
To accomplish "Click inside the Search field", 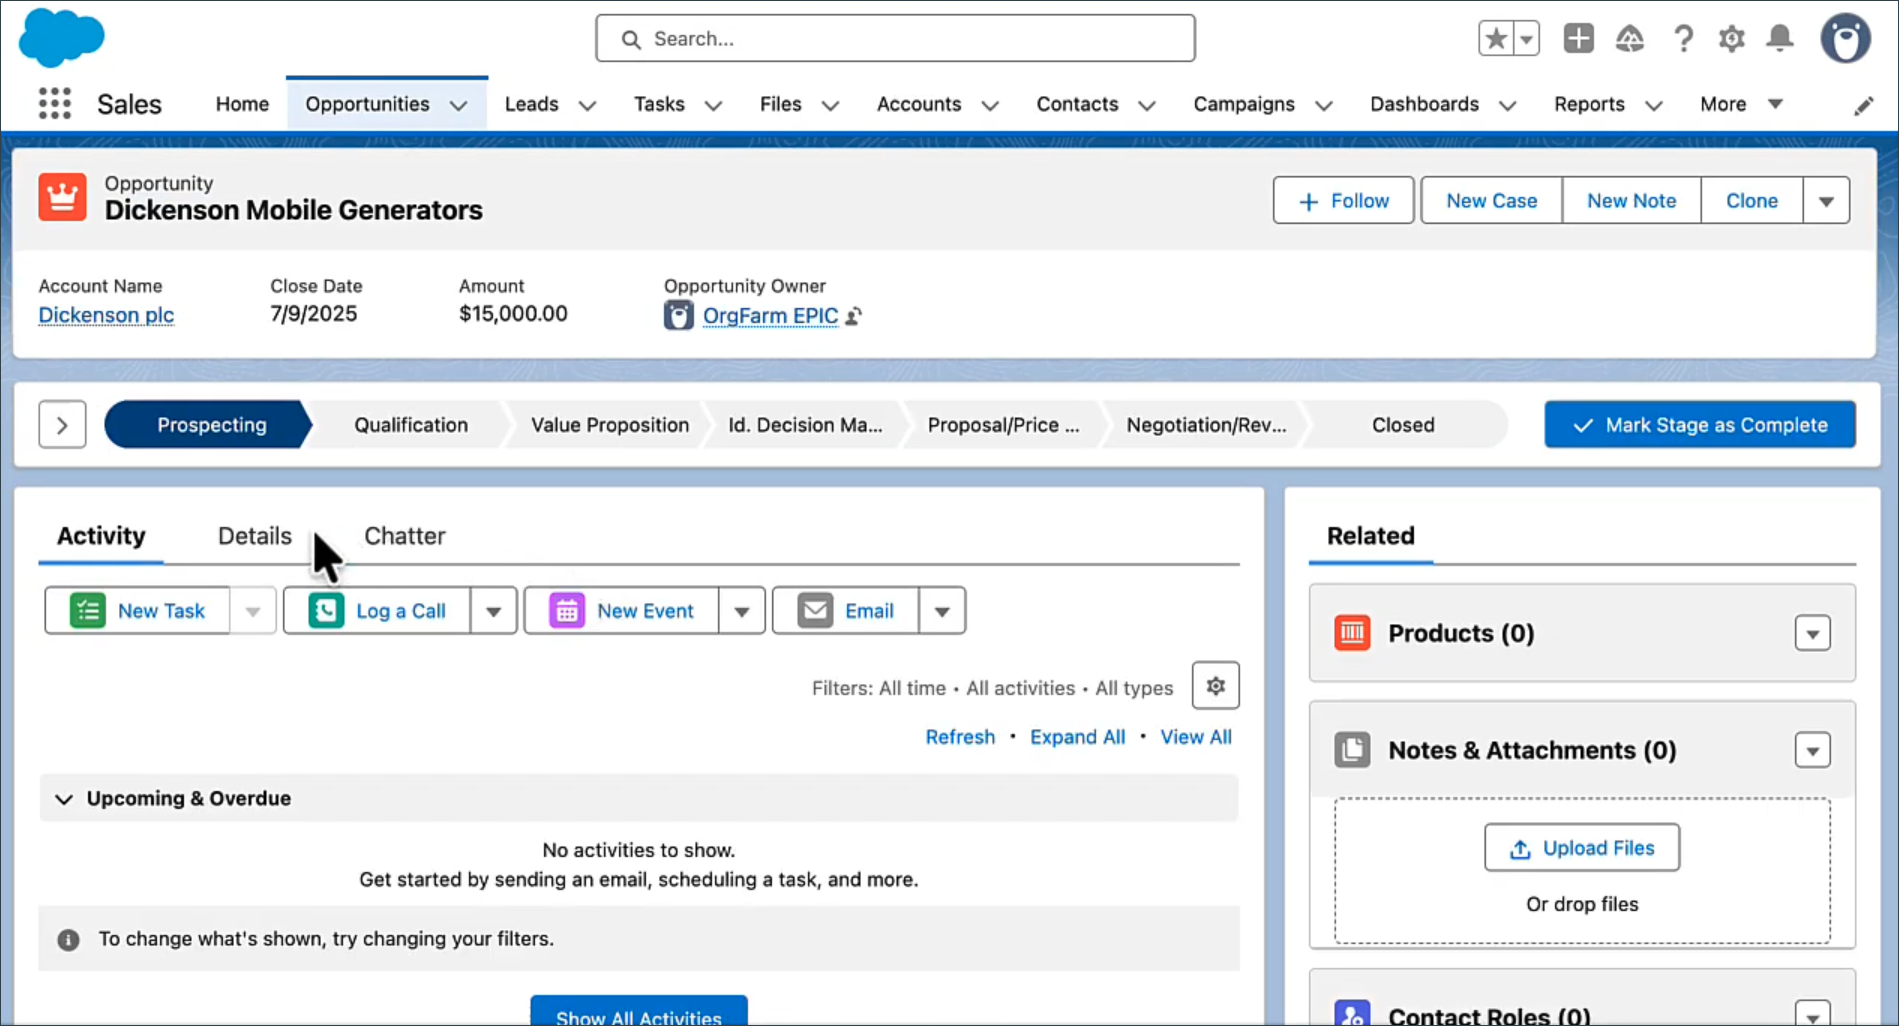I will (895, 38).
